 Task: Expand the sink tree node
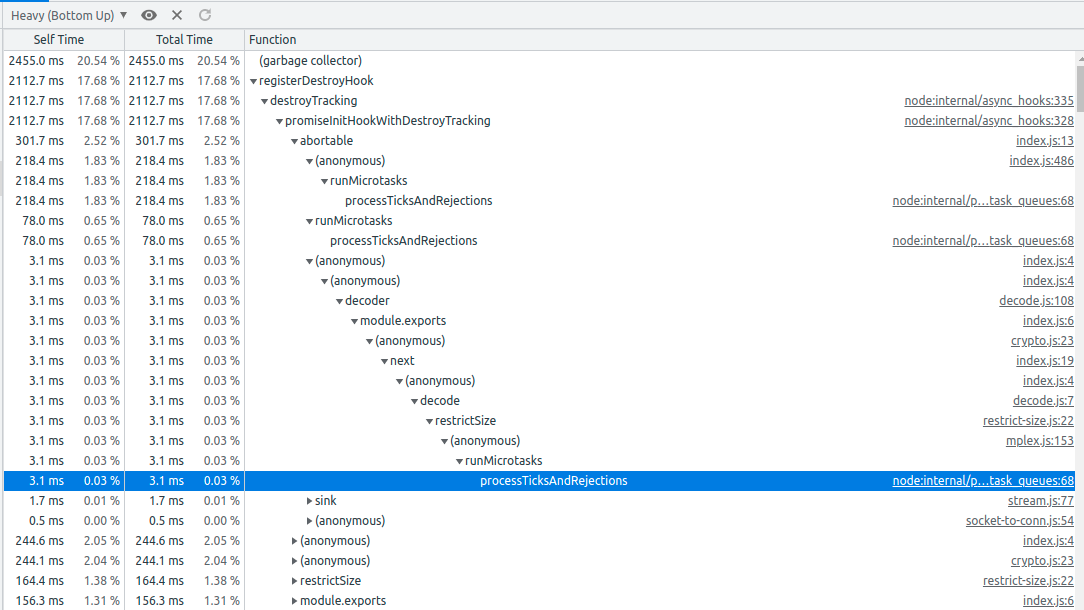(x=309, y=501)
